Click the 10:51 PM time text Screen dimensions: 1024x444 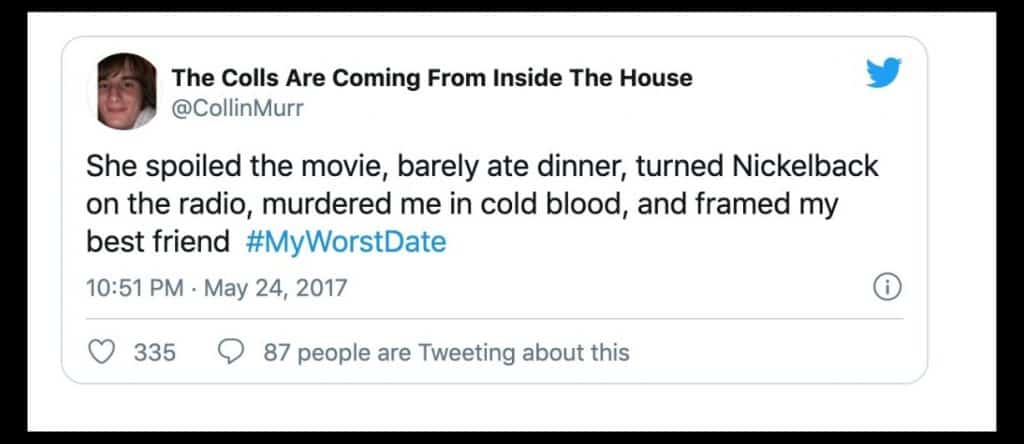[x=135, y=289]
